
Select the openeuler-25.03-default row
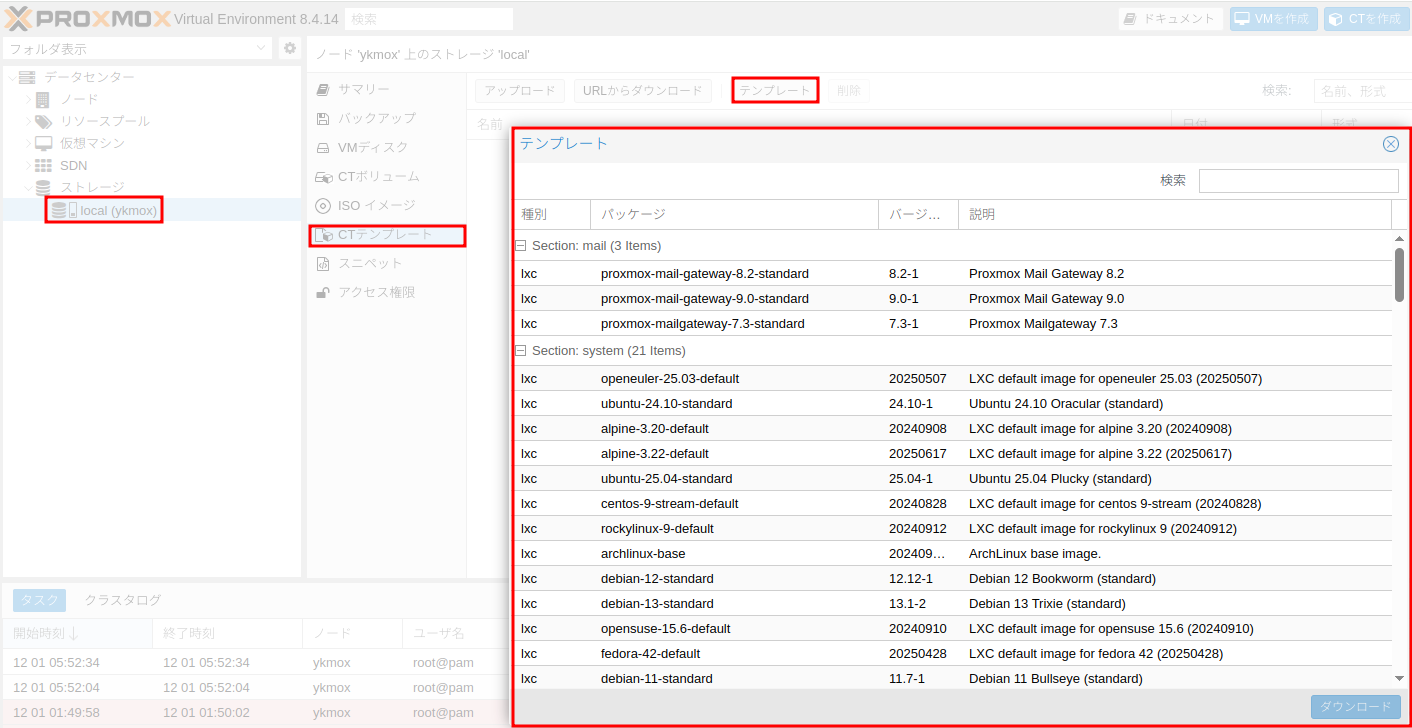point(953,379)
